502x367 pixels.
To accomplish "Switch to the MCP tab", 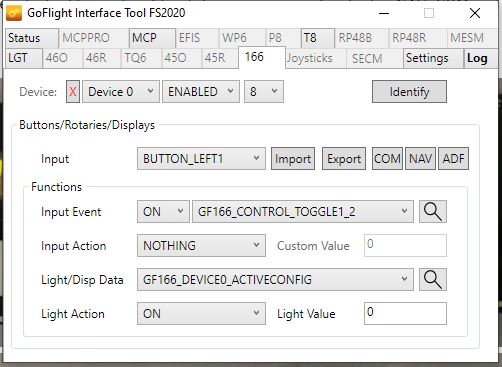I will click(x=152, y=38).
